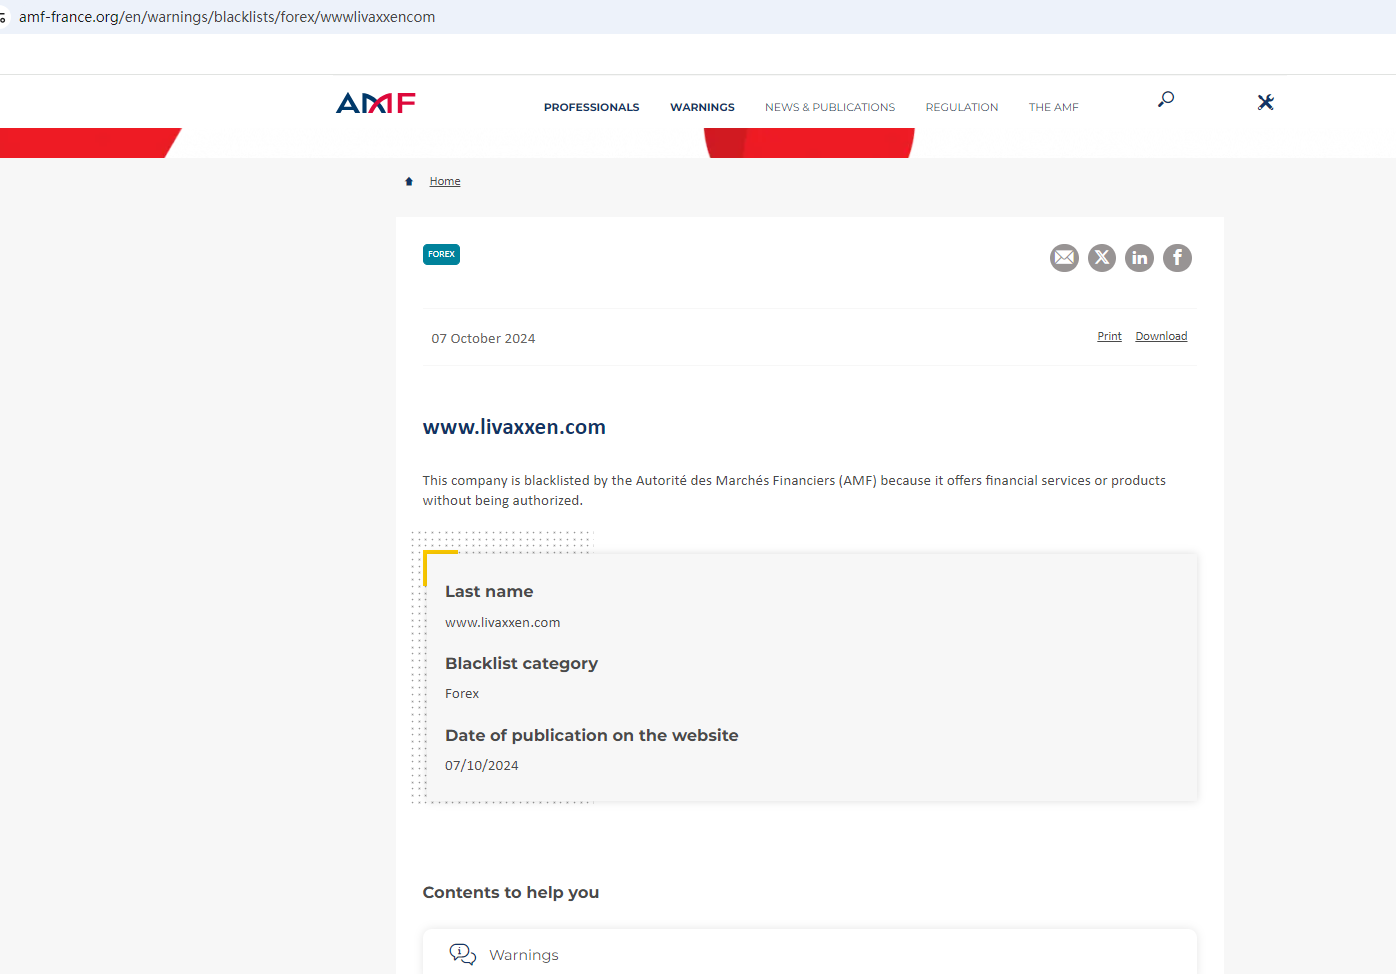1396x974 pixels.
Task: Click the www.livaxxen.com page heading
Action: (x=514, y=427)
